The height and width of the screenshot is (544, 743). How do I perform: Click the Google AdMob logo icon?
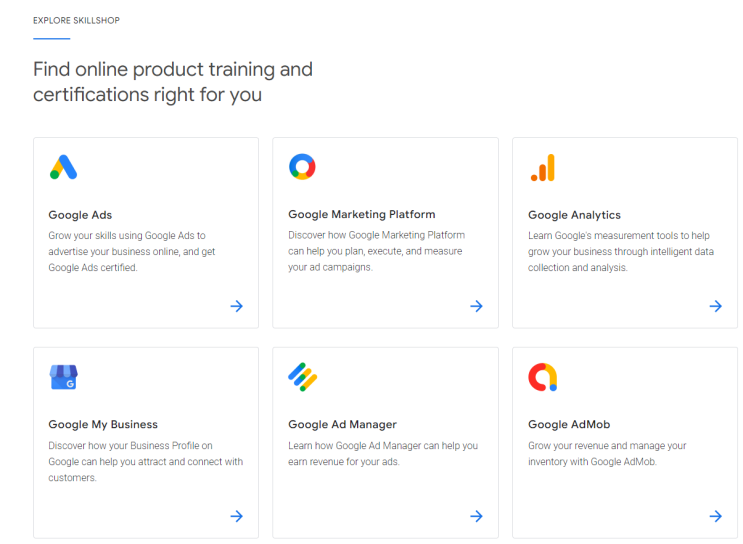tap(542, 377)
